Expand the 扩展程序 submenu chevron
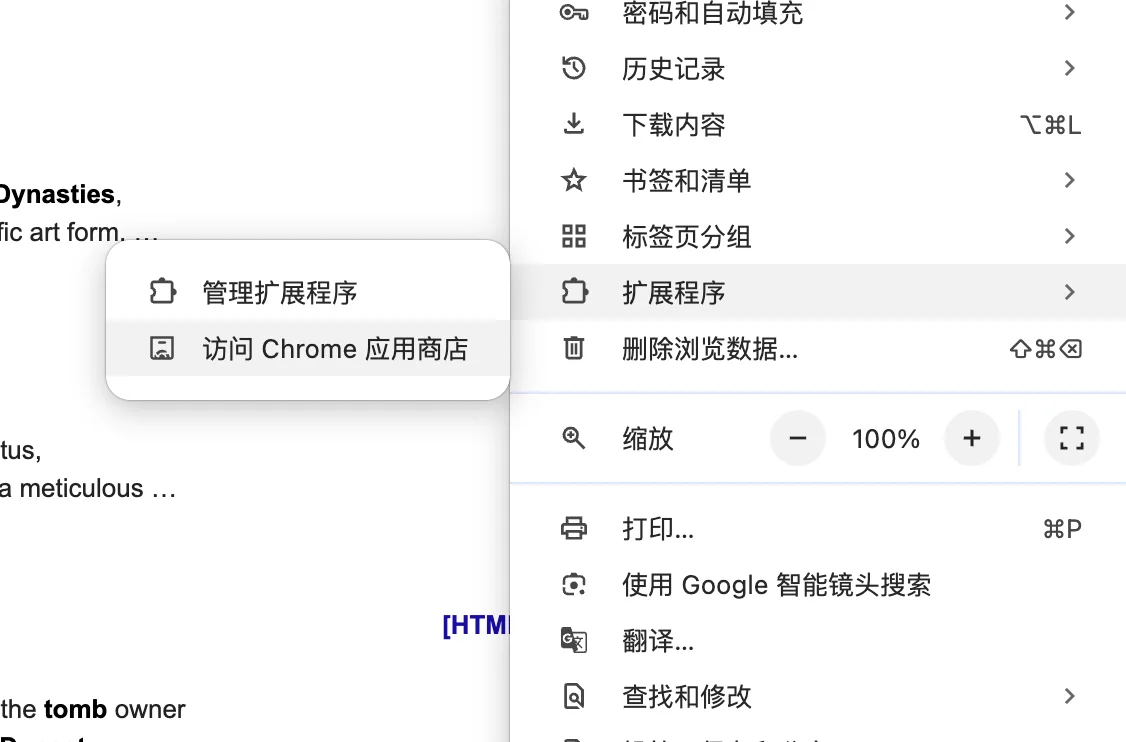 (1069, 292)
